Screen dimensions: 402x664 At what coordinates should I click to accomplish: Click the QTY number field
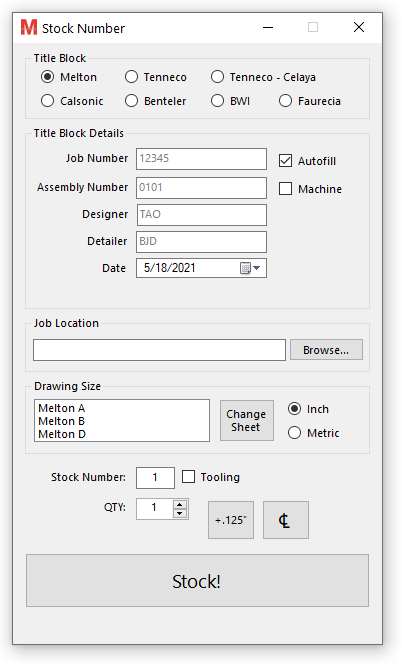[155, 509]
